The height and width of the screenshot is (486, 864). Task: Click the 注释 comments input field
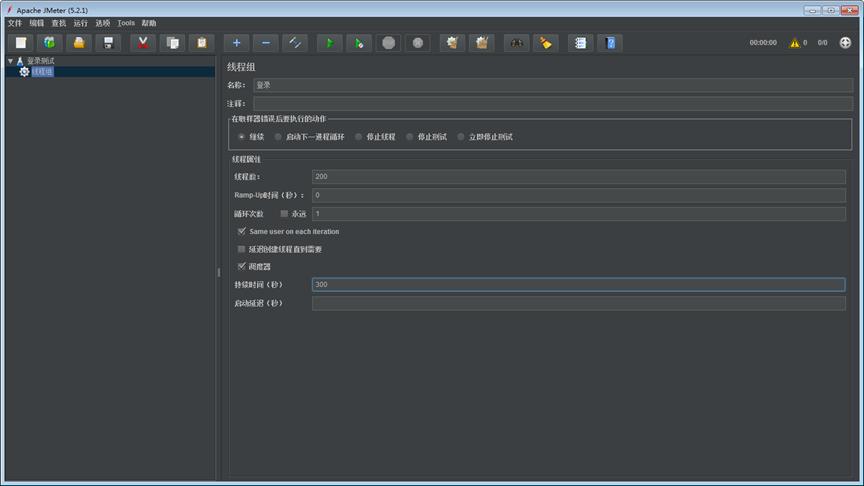click(553, 104)
